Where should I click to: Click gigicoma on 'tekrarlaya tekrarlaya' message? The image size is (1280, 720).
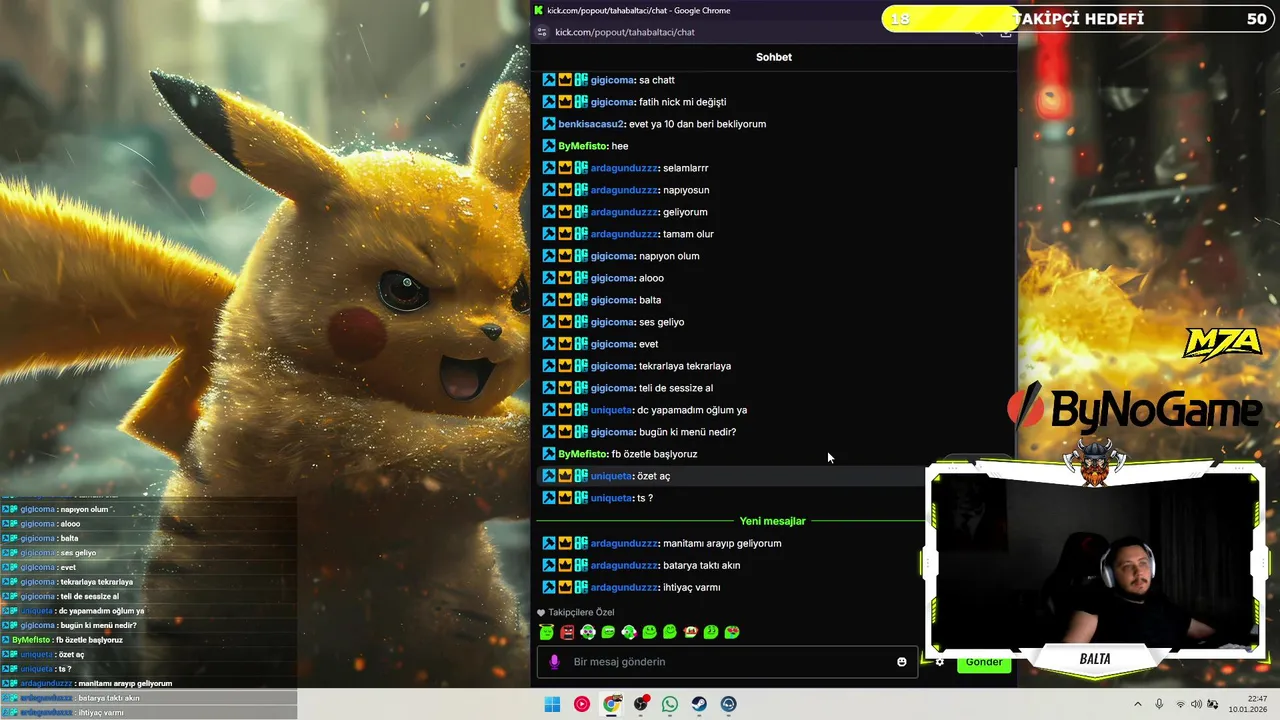pos(612,366)
